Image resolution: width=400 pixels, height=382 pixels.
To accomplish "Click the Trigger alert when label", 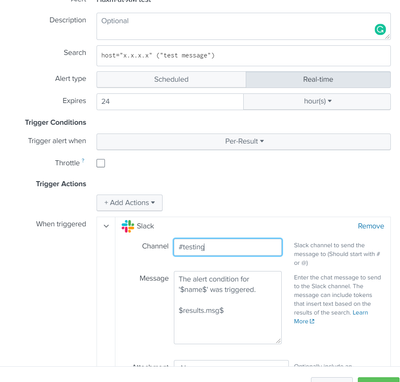I will coord(57,141).
